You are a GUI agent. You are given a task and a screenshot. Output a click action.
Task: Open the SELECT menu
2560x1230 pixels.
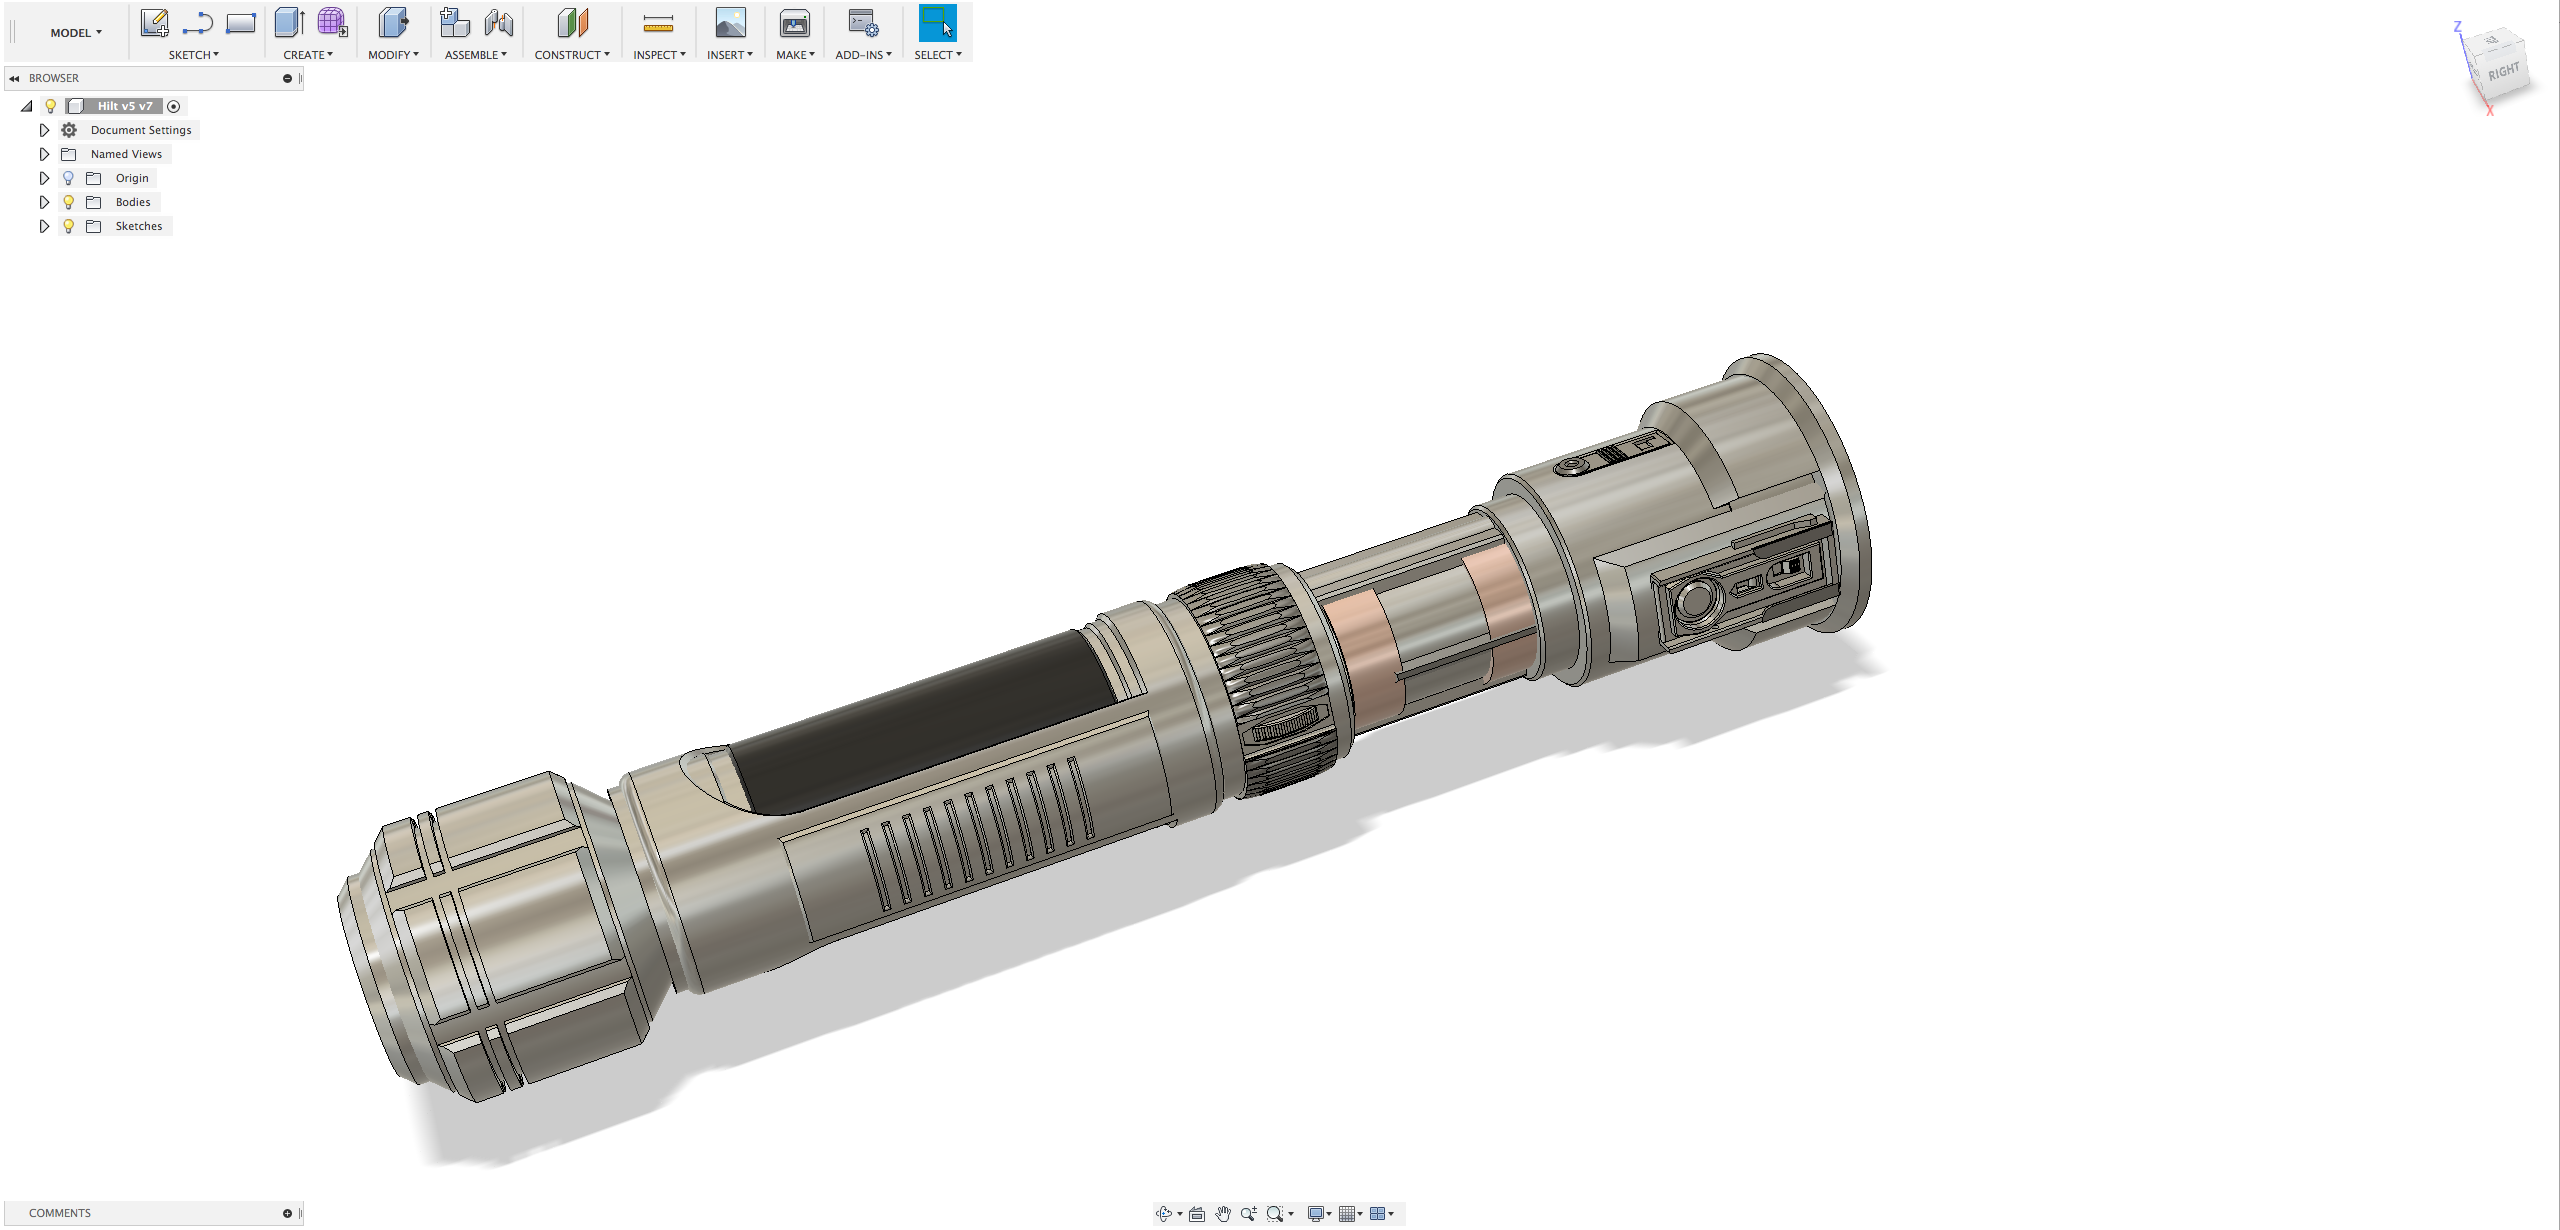pos(937,55)
